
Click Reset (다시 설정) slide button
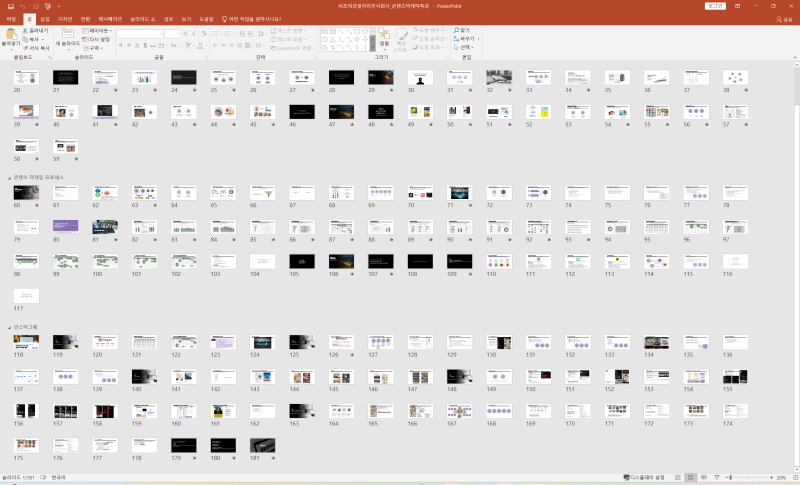[x=96, y=39]
